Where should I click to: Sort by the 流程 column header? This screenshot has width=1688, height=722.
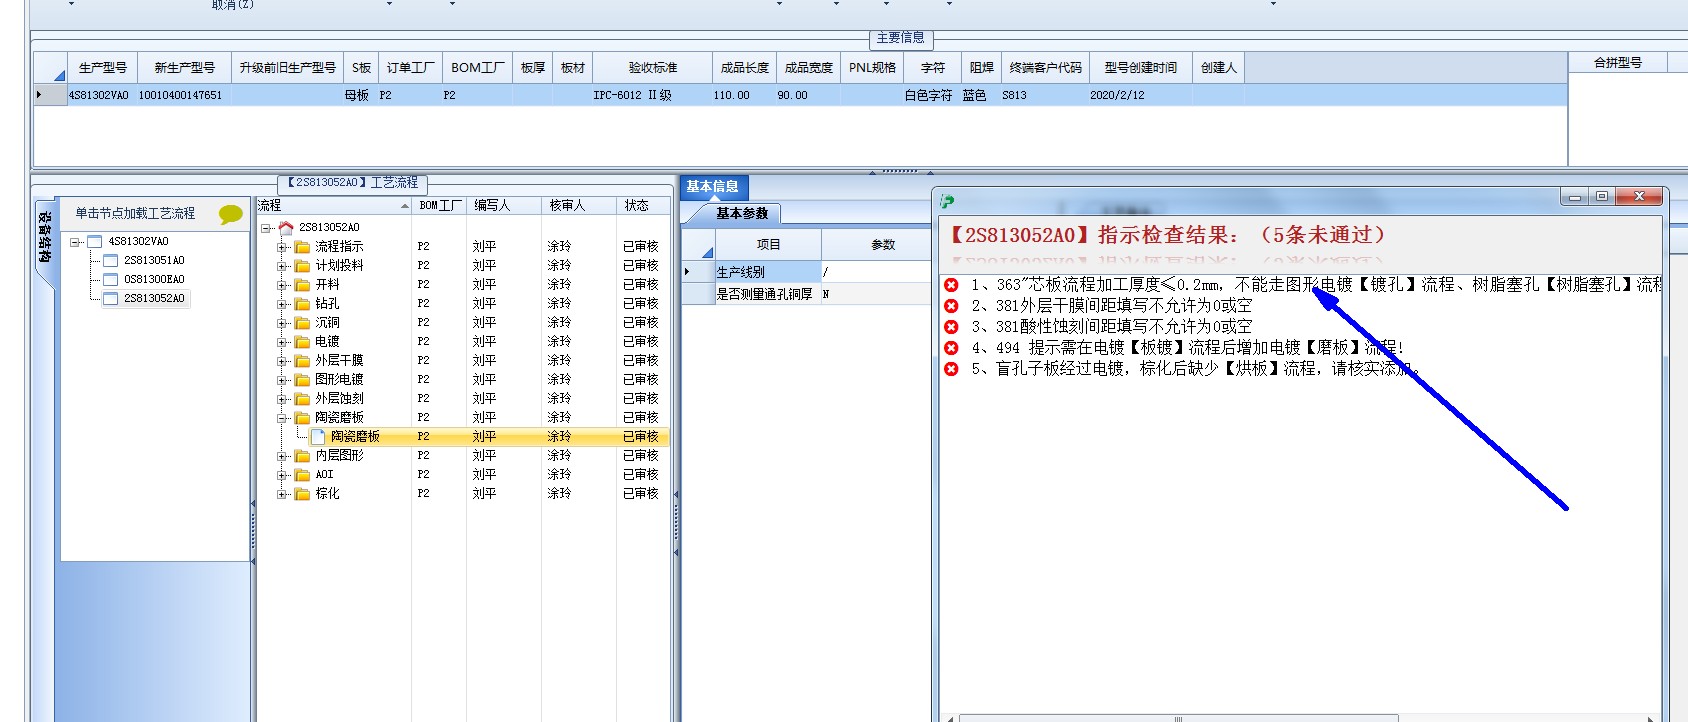pos(333,206)
